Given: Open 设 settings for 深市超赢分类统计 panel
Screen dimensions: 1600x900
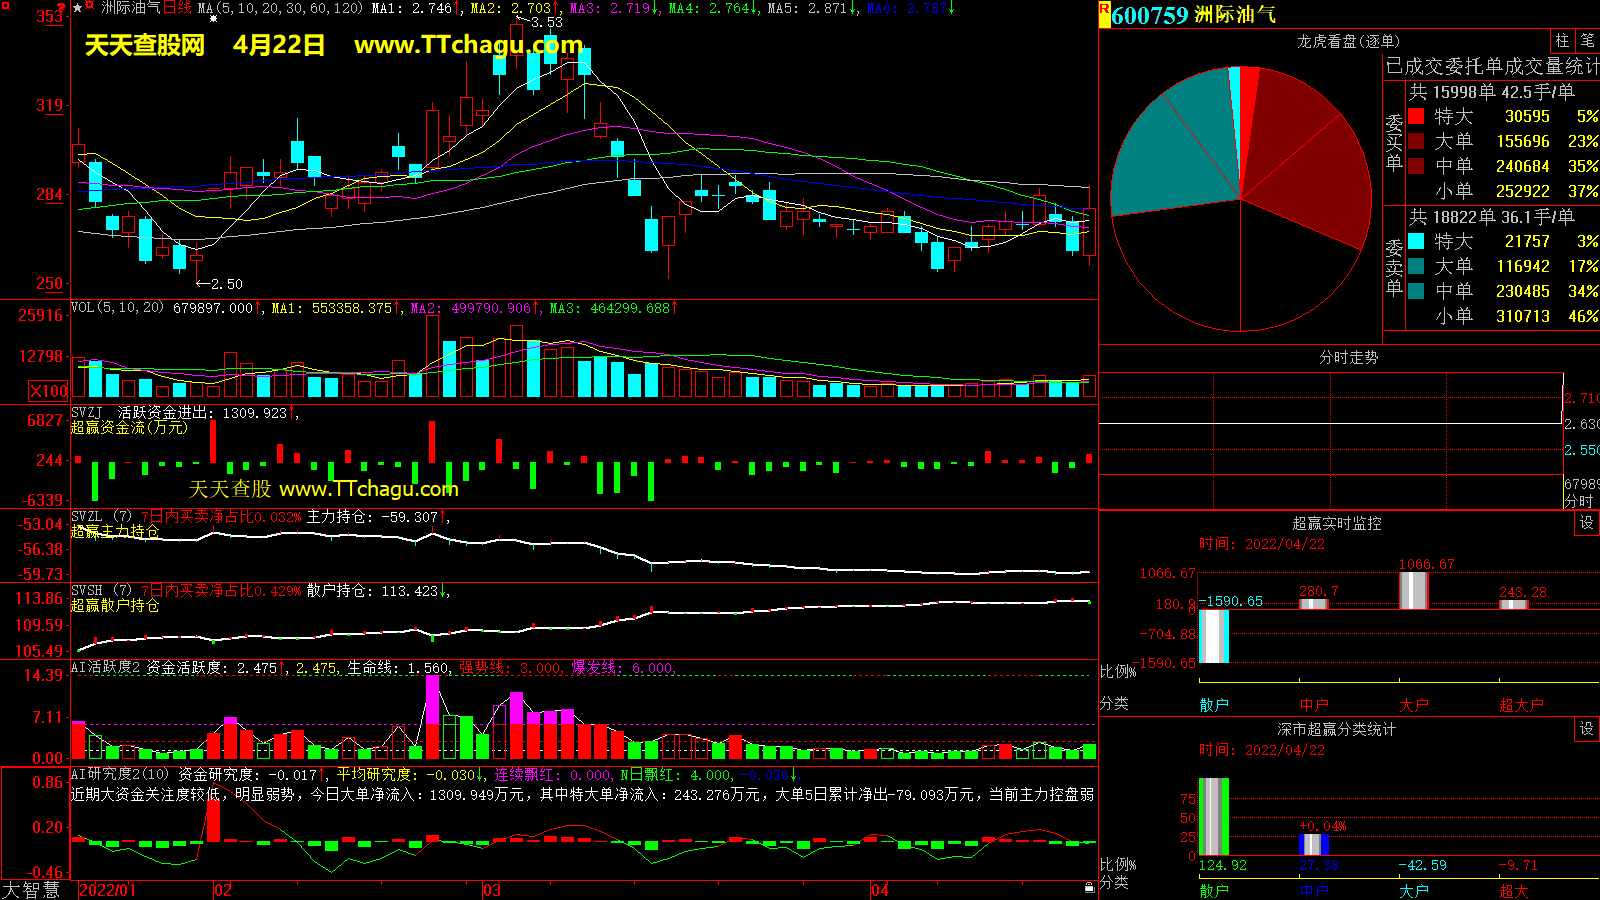Looking at the screenshot, I should 1586,729.
